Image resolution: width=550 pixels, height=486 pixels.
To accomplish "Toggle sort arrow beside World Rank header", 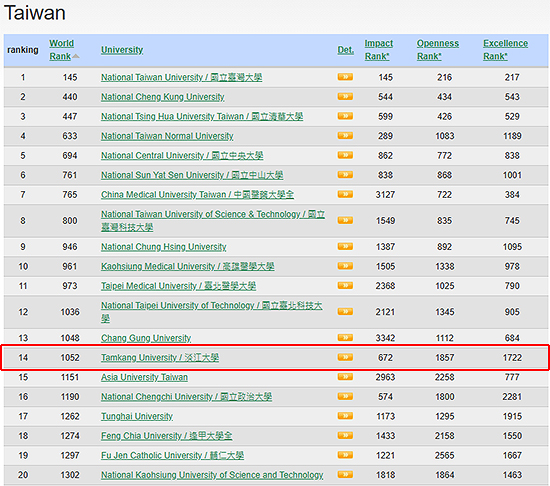I will pos(76,56).
